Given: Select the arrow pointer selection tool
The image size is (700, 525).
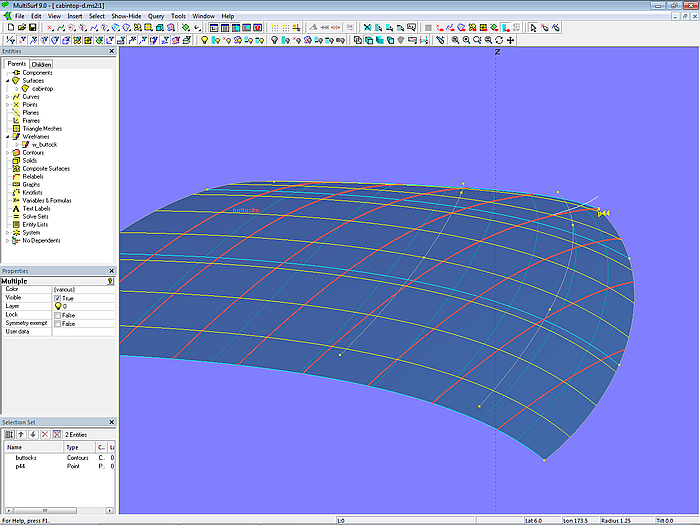Looking at the screenshot, I should (533, 28).
